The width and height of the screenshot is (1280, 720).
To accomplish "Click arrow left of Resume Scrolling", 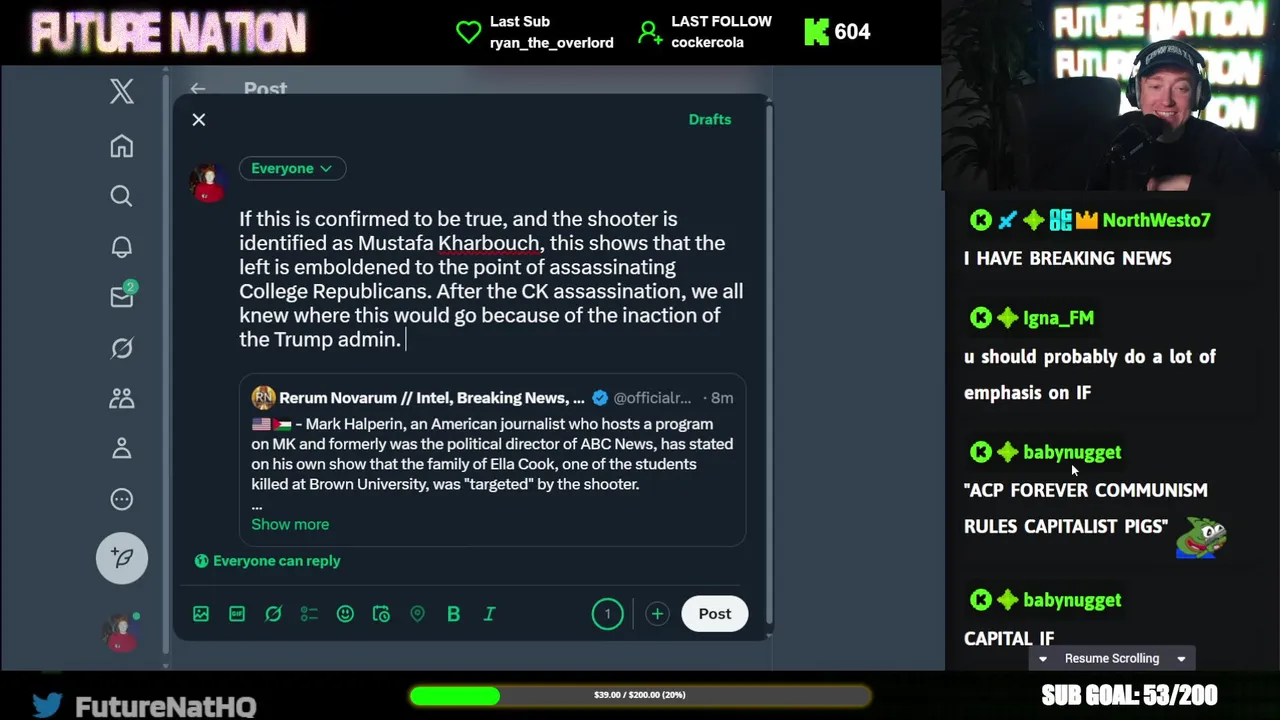I will pyautogui.click(x=1043, y=659).
